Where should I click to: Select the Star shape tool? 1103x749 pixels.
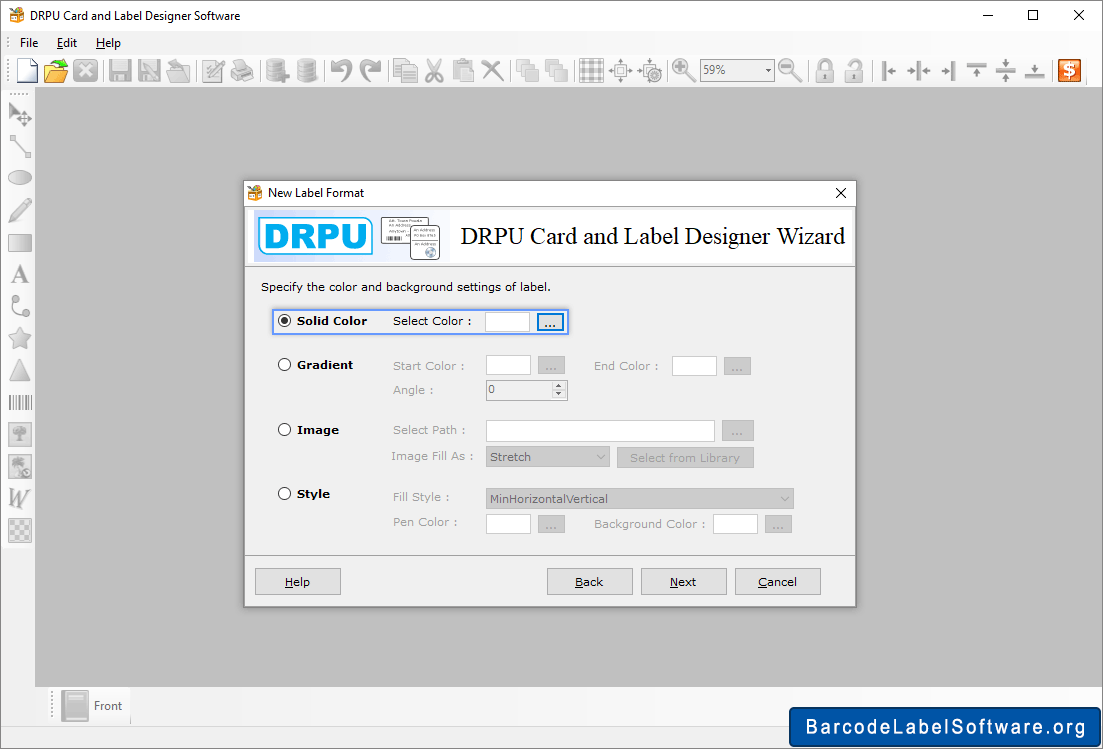tap(20, 338)
